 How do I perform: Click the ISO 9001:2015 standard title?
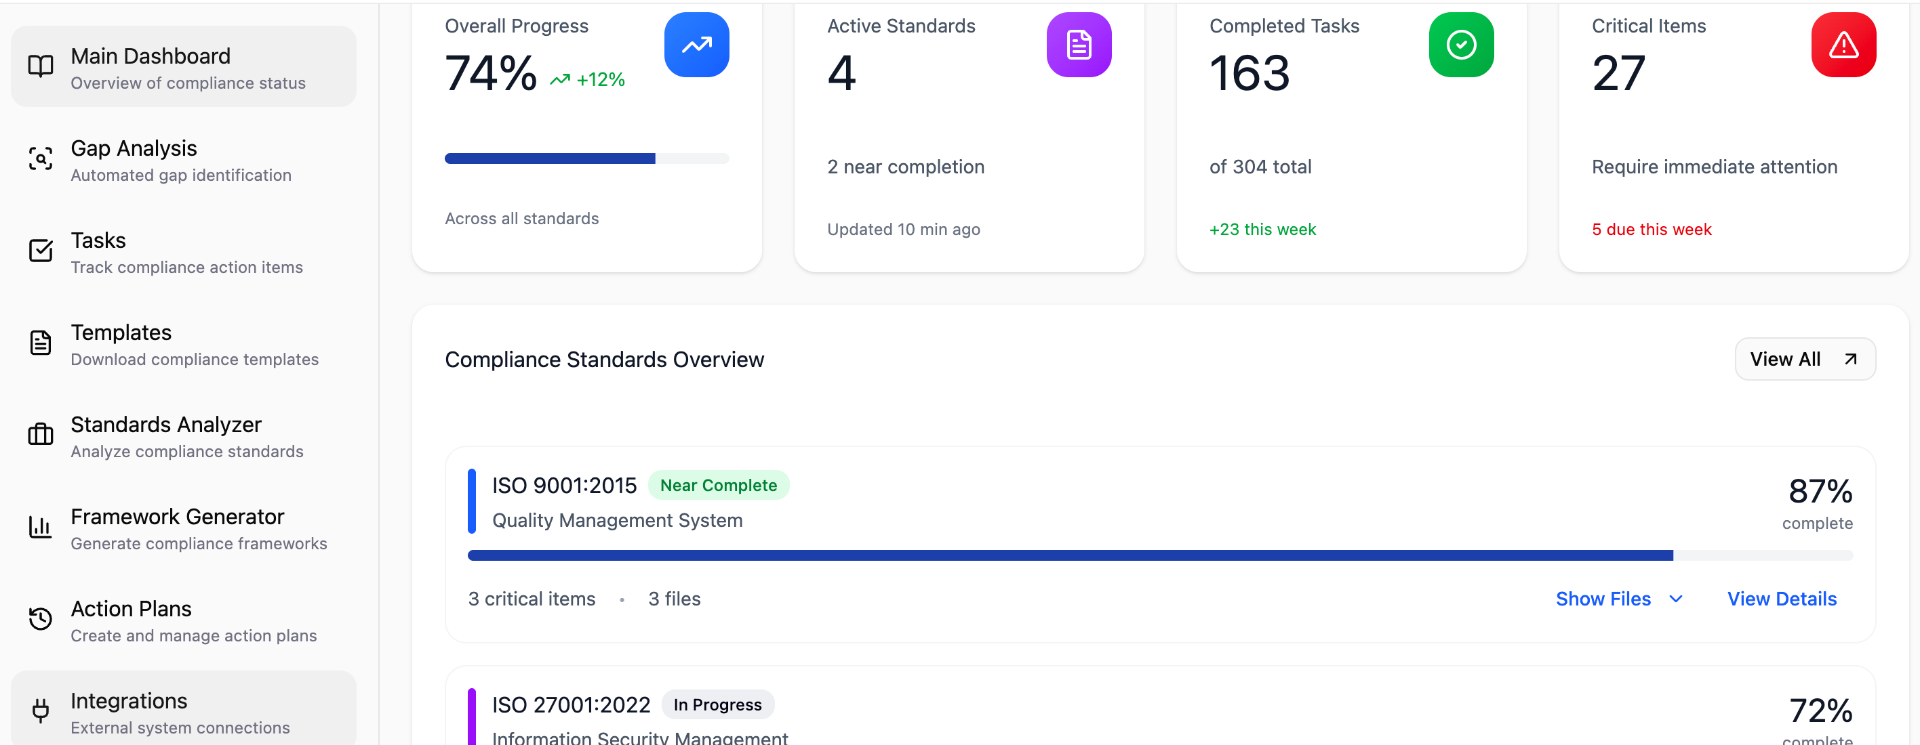coord(564,485)
